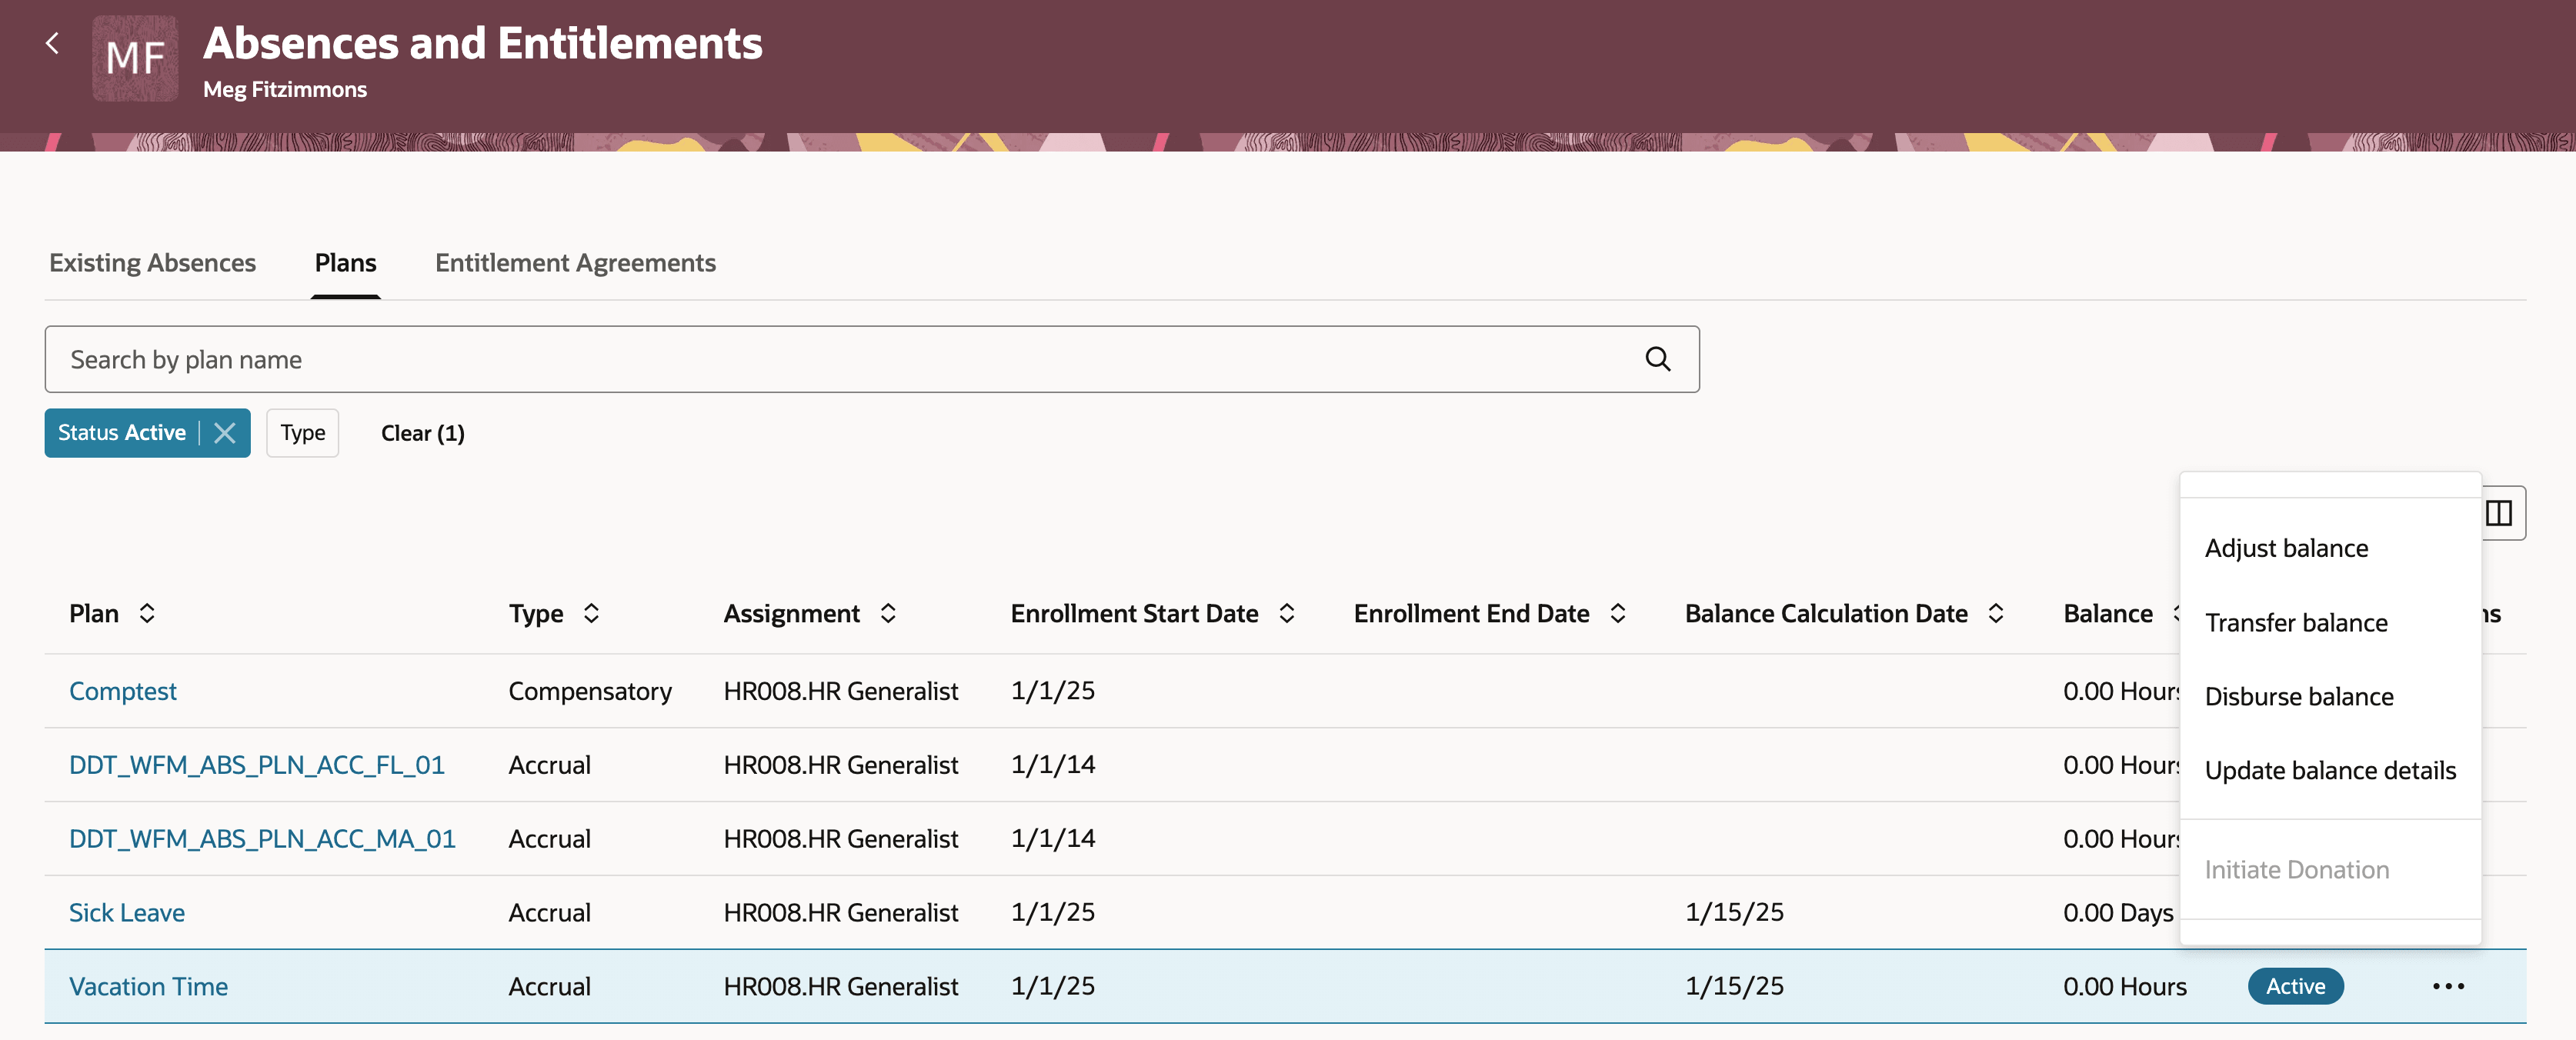
Task: Switch to Existing Absences tab
Action: point(152,263)
